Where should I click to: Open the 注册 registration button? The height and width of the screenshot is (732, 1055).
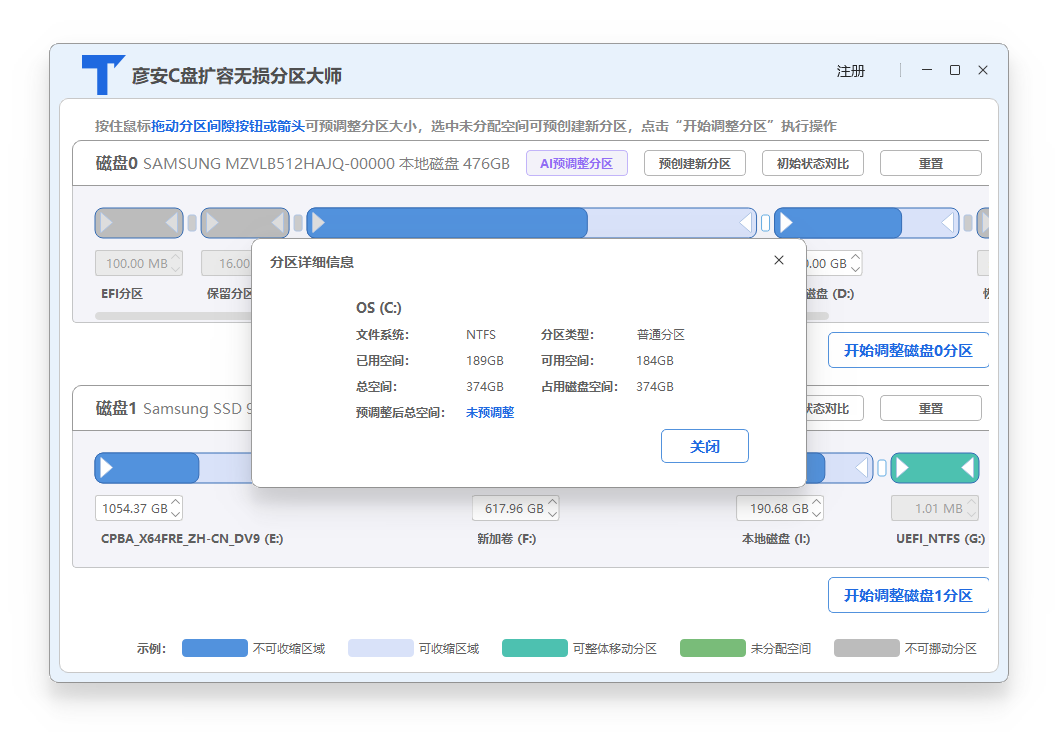(x=850, y=71)
